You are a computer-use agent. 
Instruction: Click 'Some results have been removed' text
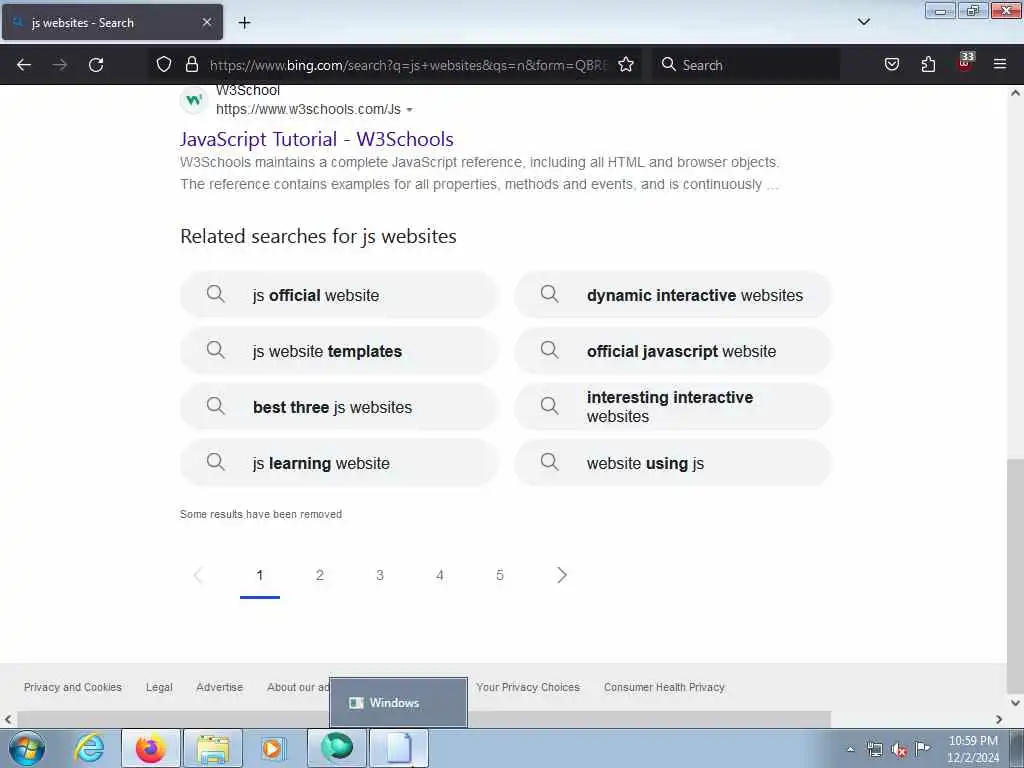261,514
